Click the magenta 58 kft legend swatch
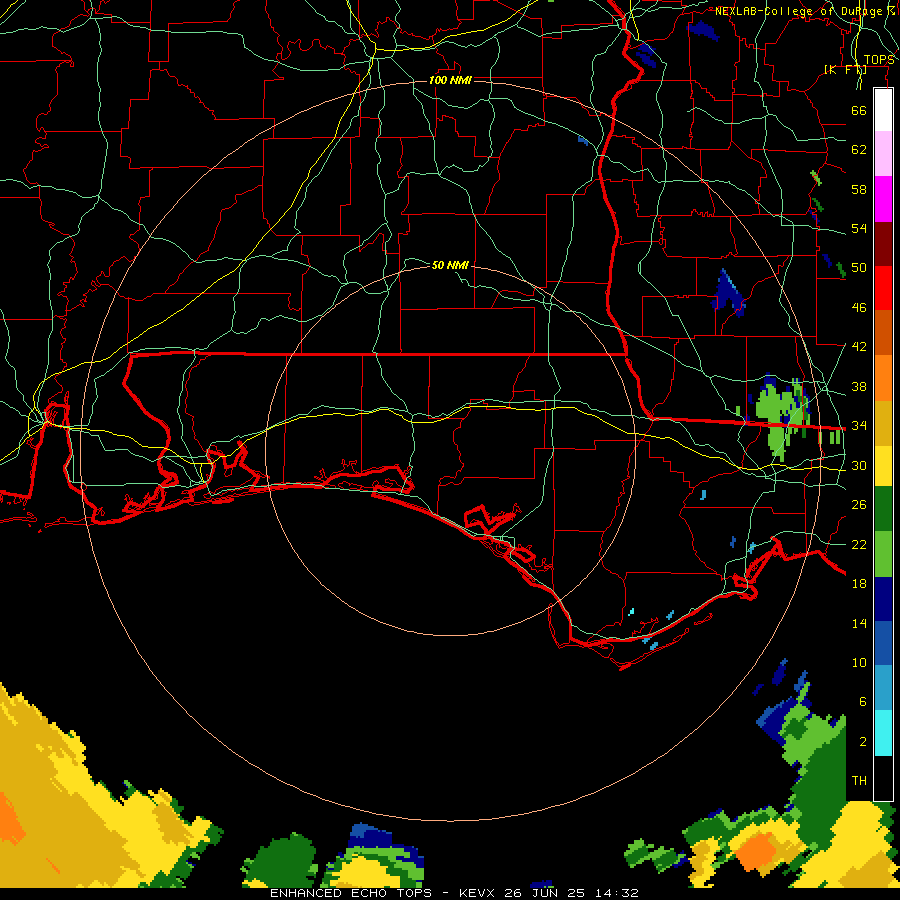The width and height of the screenshot is (900, 900). click(x=883, y=199)
